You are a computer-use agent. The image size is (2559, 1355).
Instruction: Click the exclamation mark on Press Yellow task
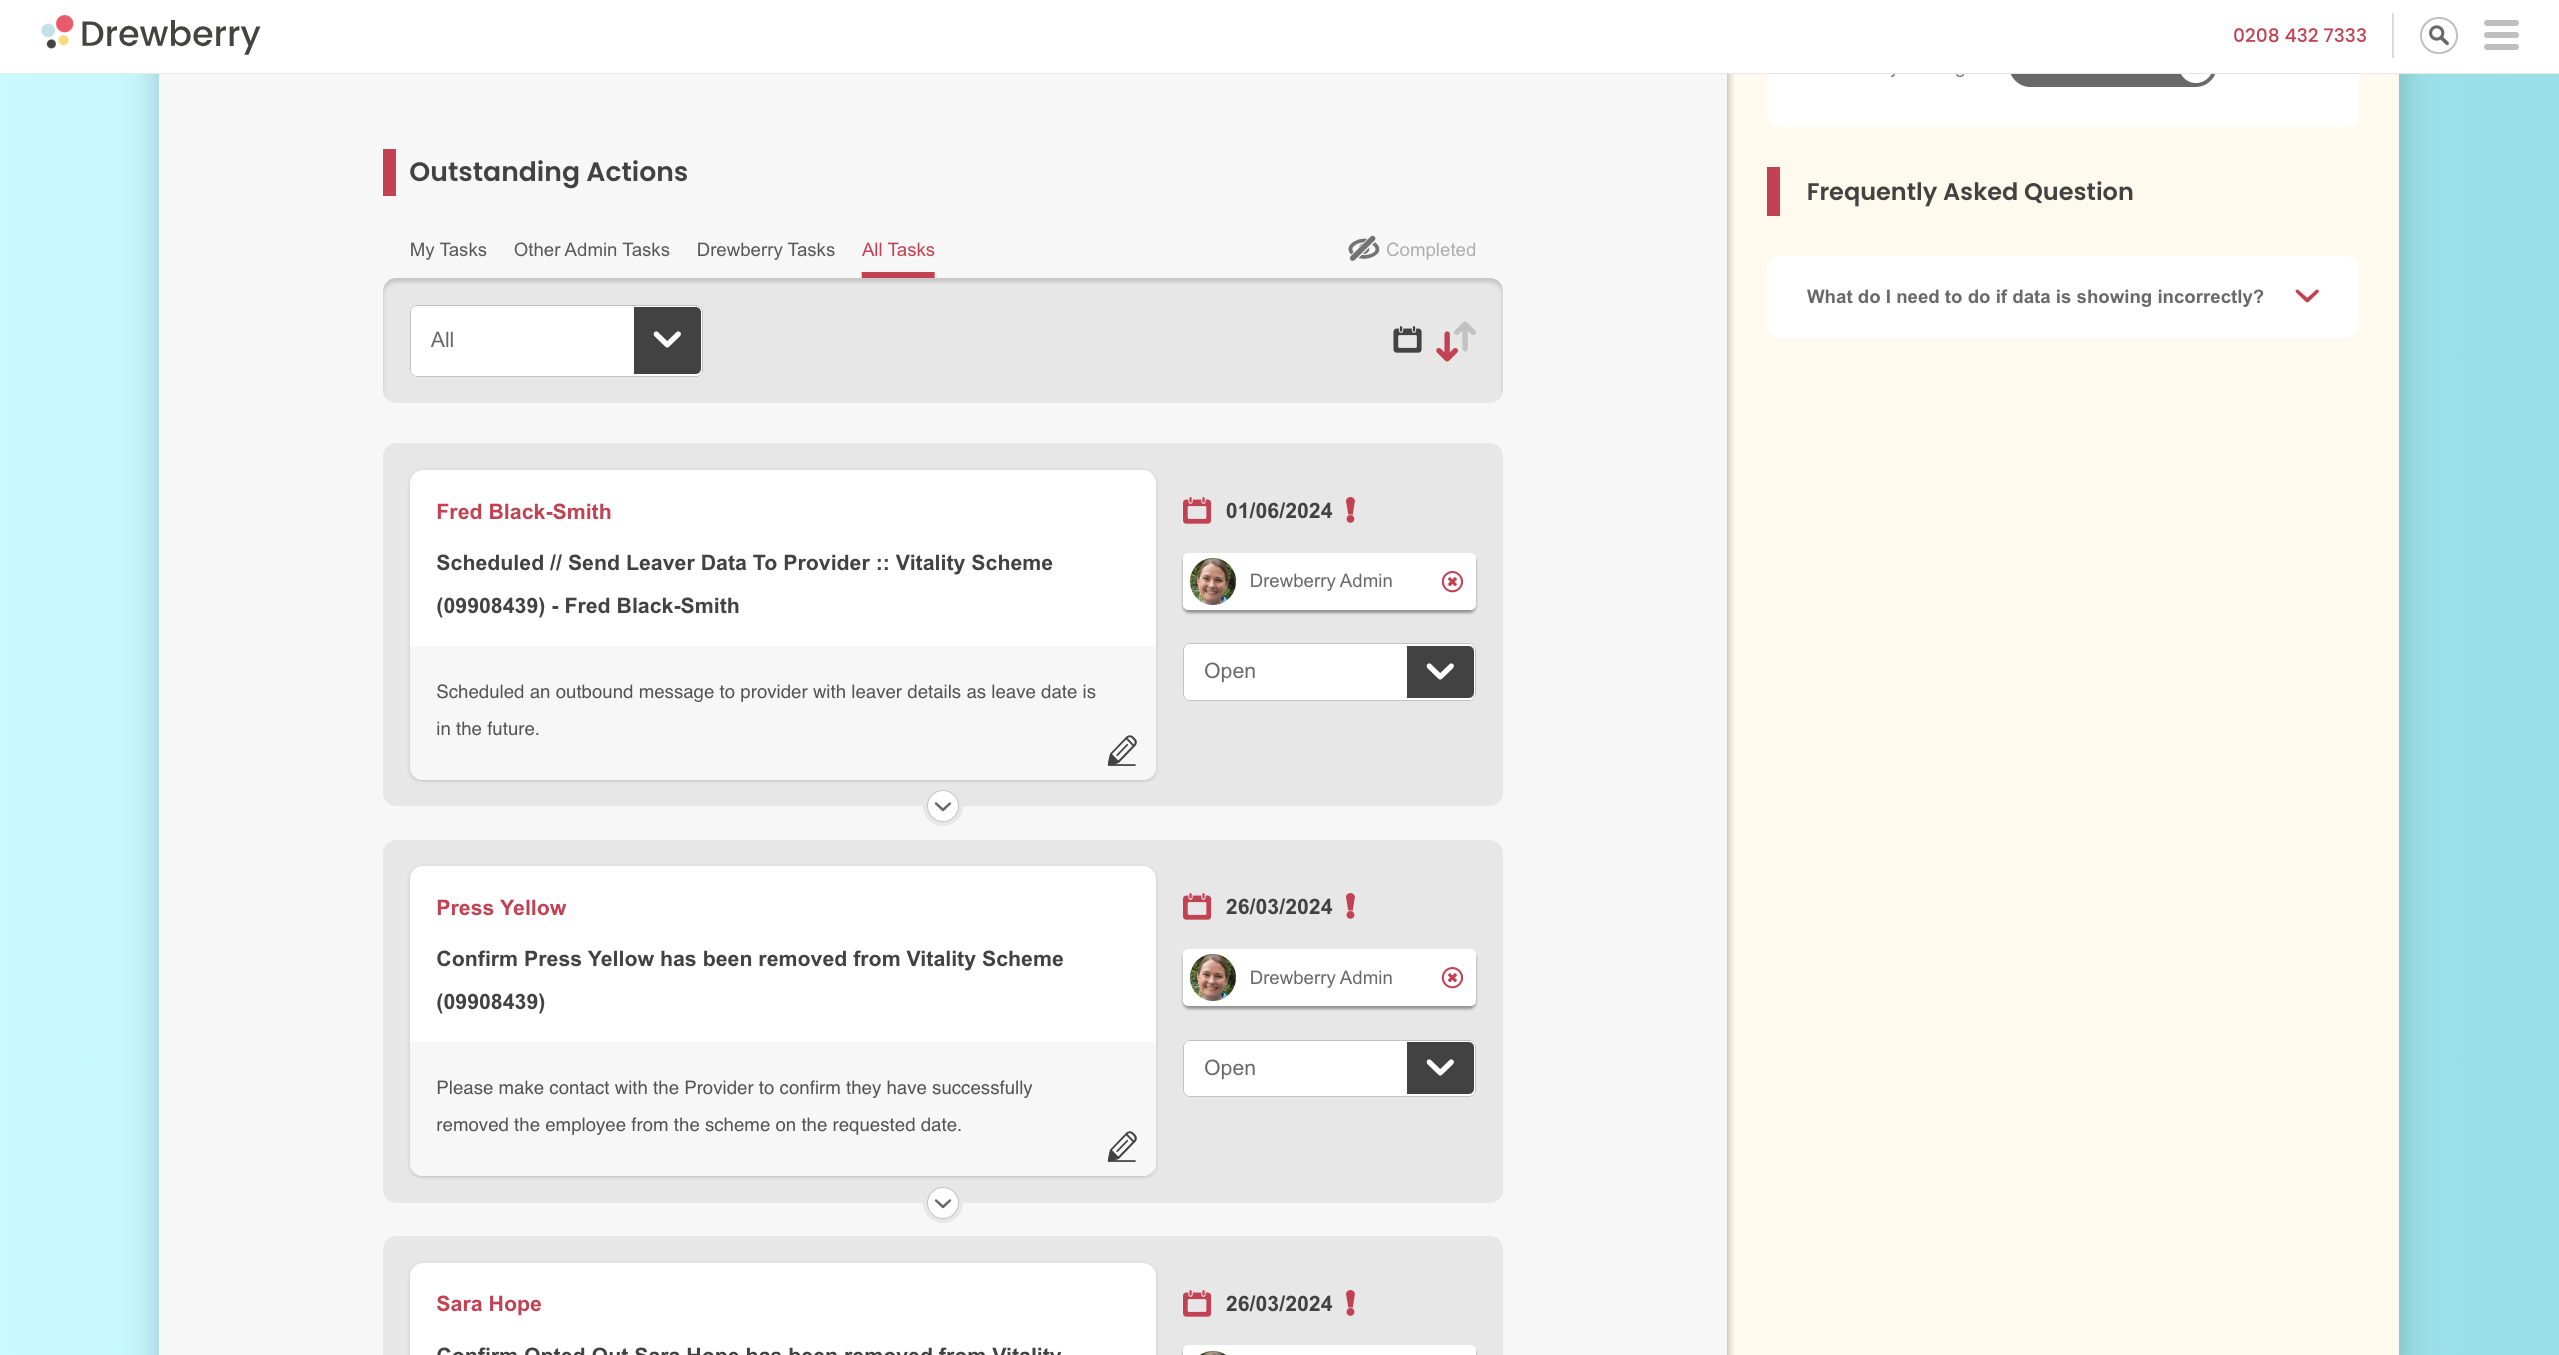(x=1350, y=907)
